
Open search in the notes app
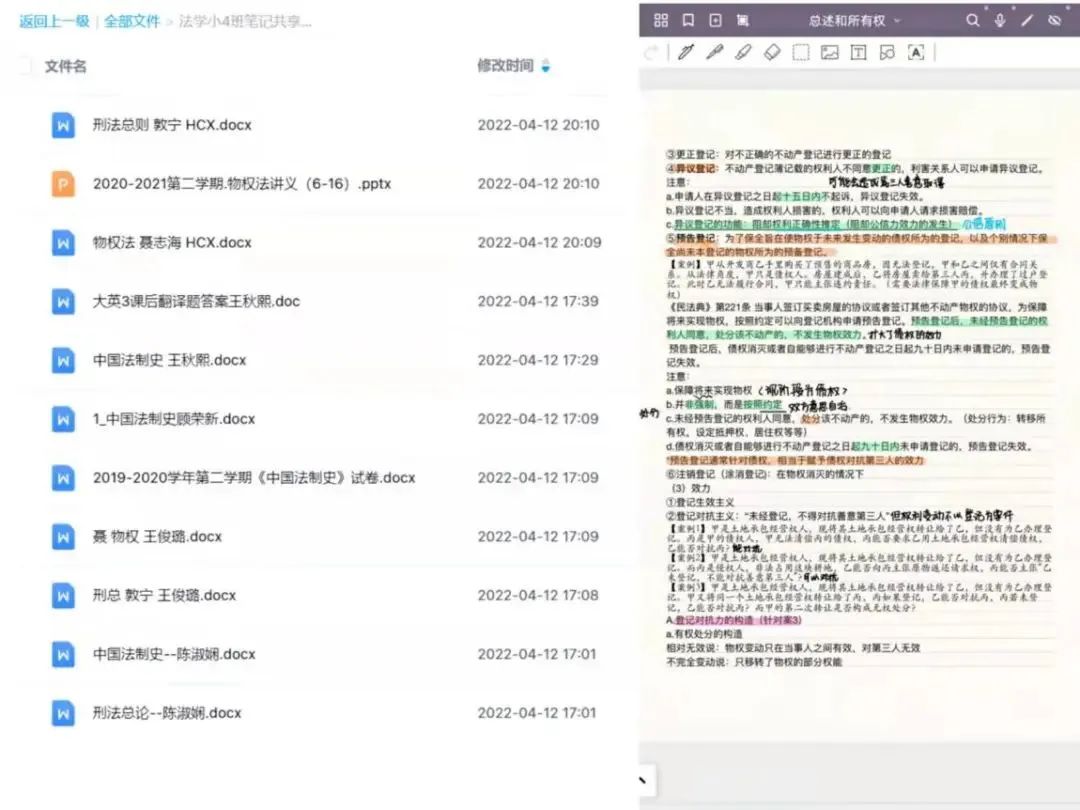pyautogui.click(x=973, y=20)
